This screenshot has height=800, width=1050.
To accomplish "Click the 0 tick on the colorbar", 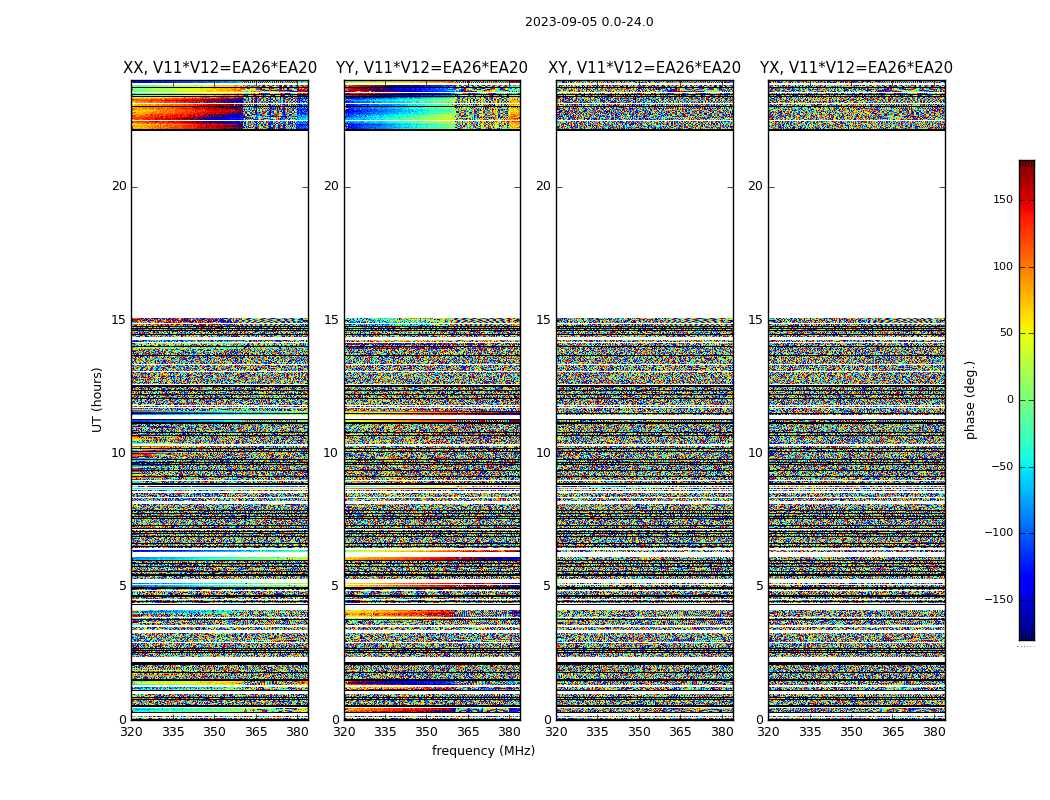I will 1010,400.
